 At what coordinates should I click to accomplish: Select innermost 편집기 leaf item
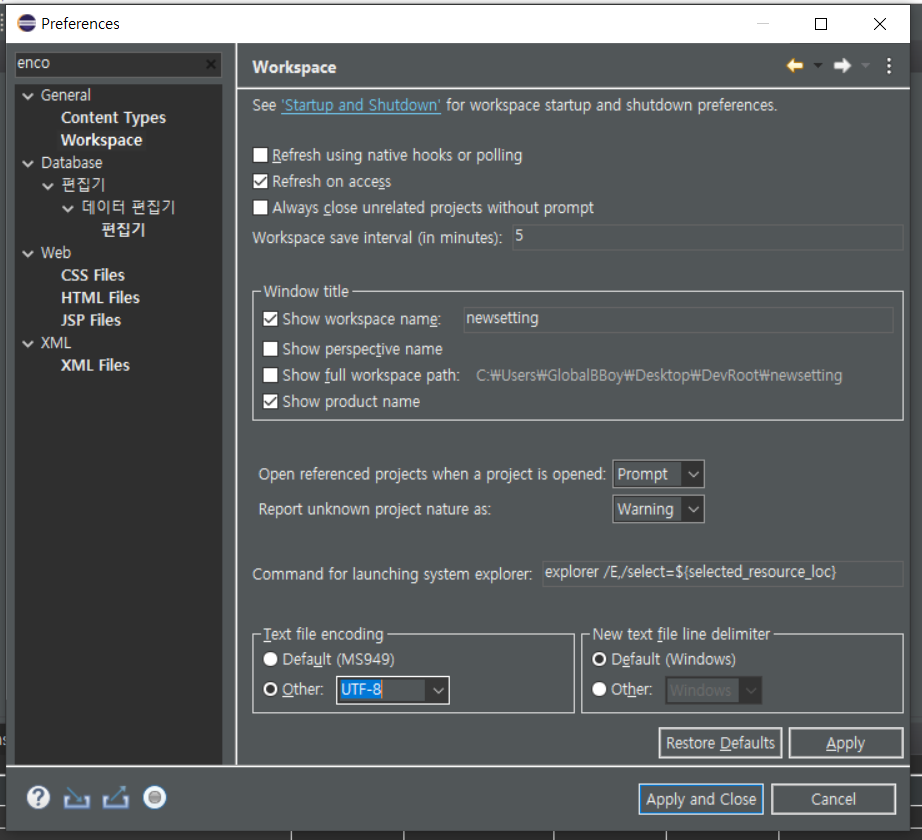123,230
